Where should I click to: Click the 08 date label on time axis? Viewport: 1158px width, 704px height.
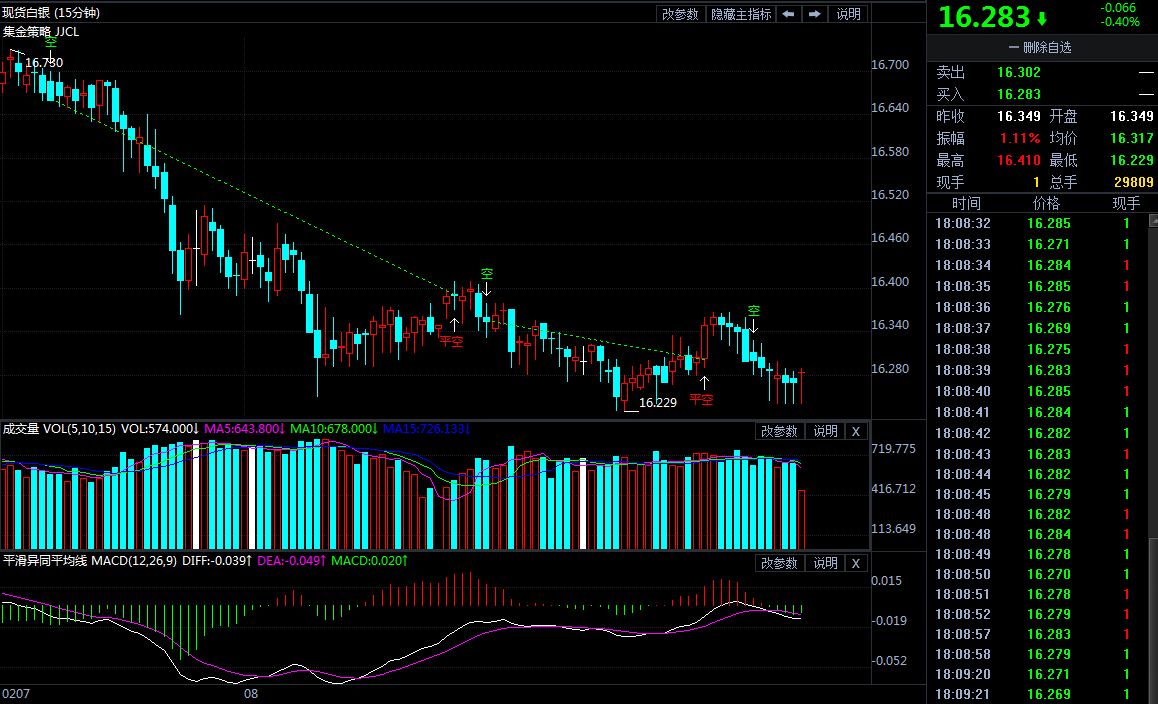pyautogui.click(x=251, y=694)
